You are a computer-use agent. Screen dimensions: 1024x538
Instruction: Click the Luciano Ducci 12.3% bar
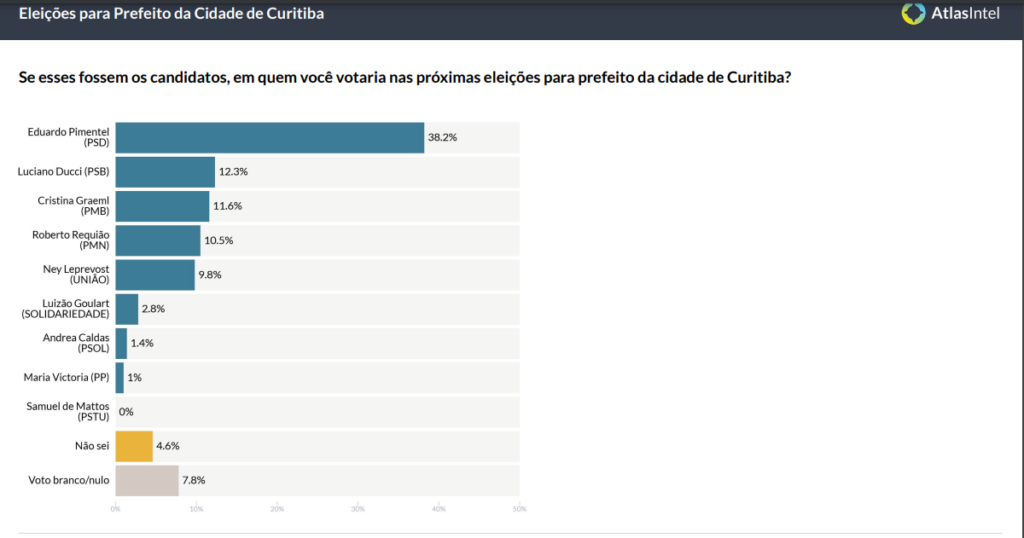tap(165, 172)
